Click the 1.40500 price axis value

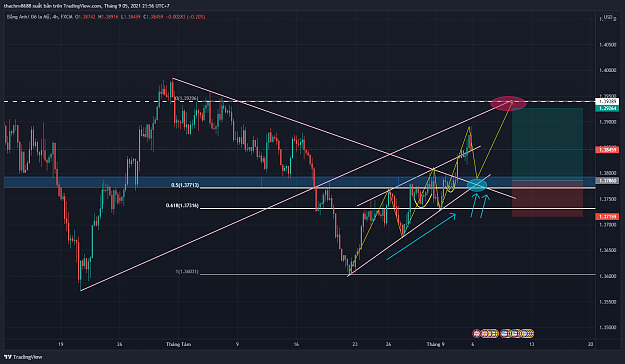(607, 45)
